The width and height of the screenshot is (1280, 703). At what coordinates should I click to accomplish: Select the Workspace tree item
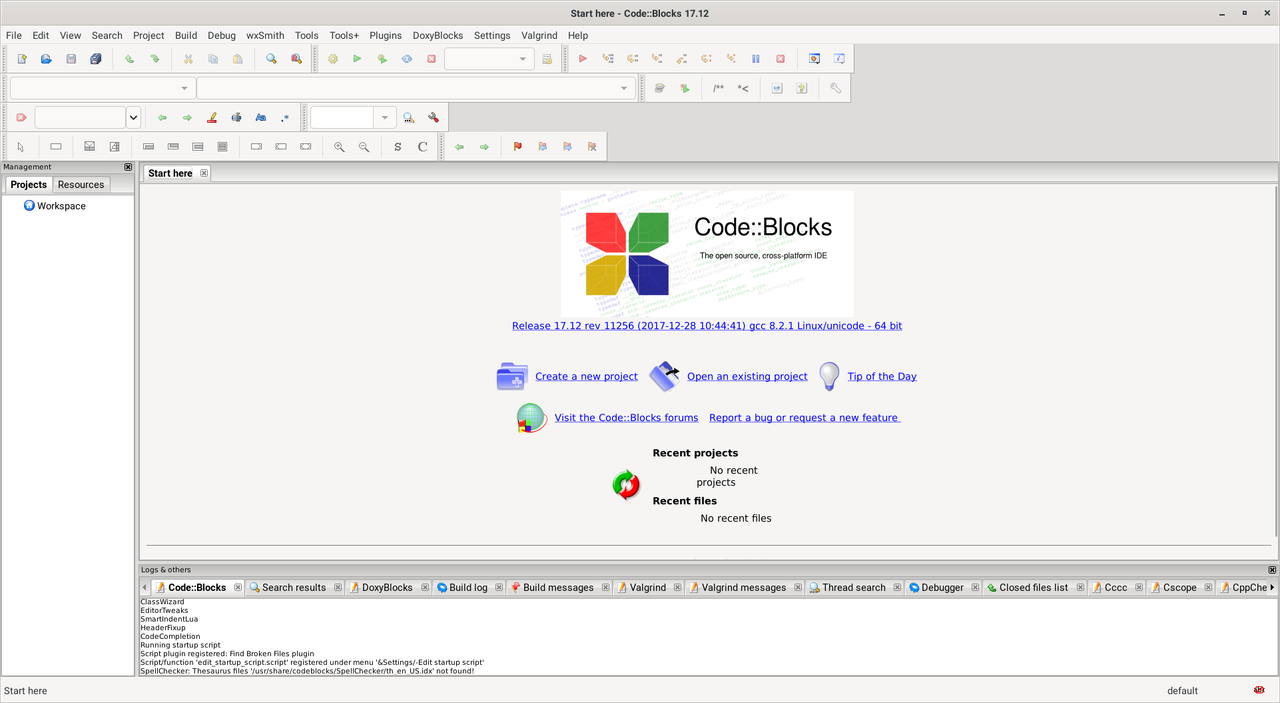(x=61, y=206)
